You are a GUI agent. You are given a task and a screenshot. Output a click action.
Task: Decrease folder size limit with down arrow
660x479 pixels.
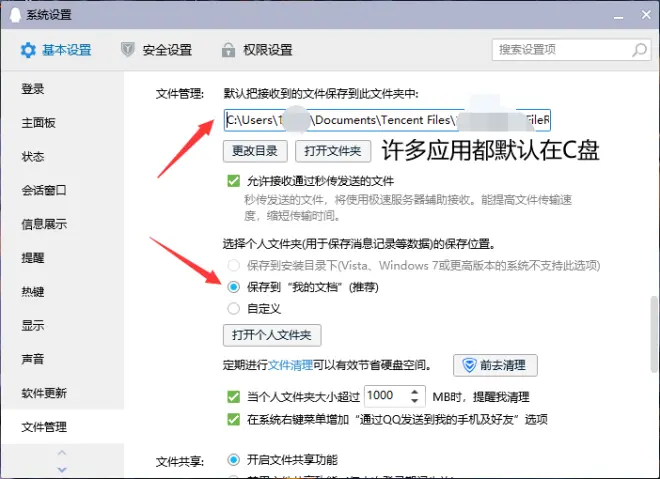pyautogui.click(x=415, y=401)
